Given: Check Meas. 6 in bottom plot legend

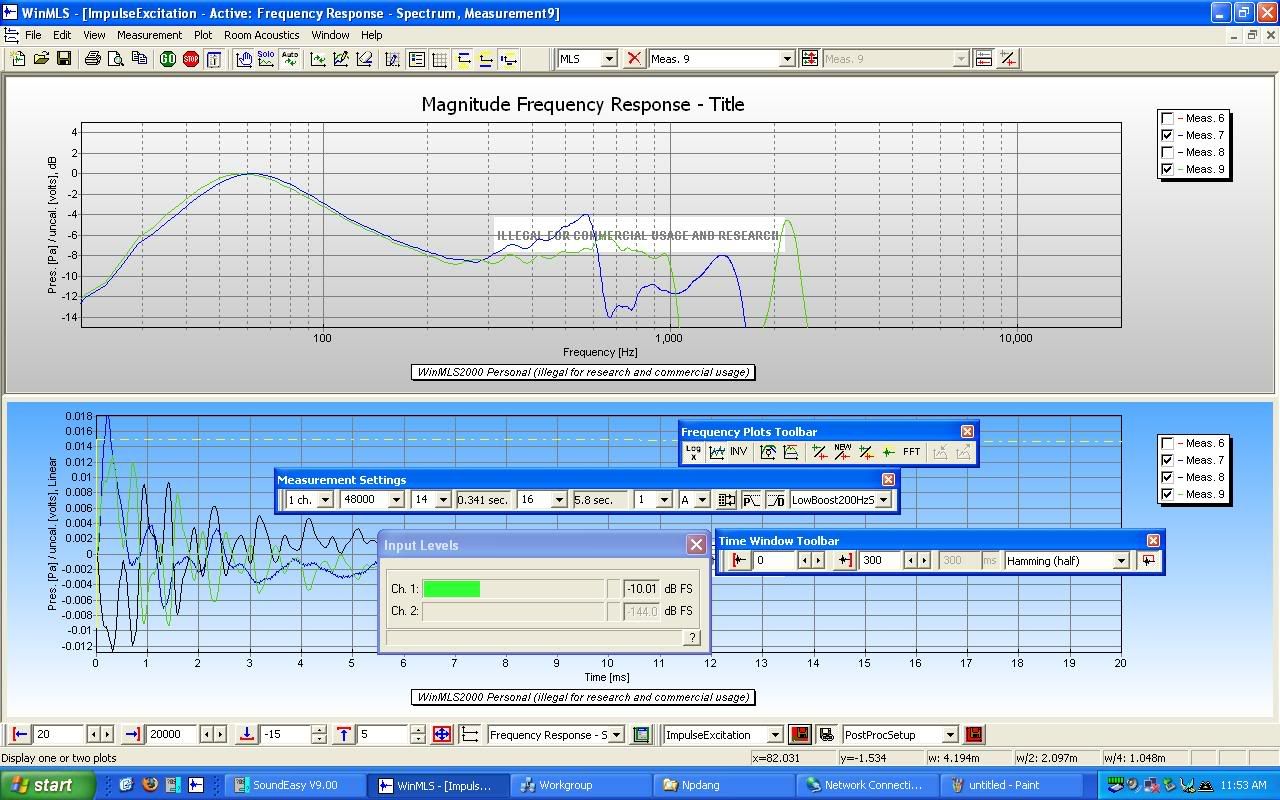Looking at the screenshot, I should coord(1168,443).
